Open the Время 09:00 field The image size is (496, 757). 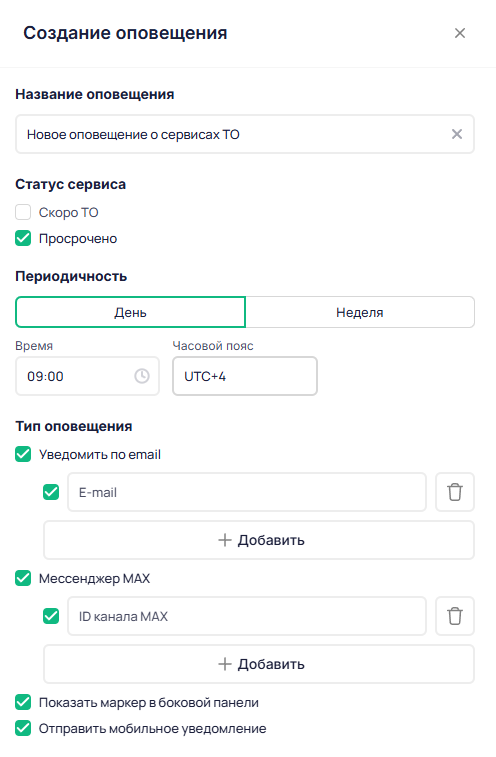click(87, 376)
